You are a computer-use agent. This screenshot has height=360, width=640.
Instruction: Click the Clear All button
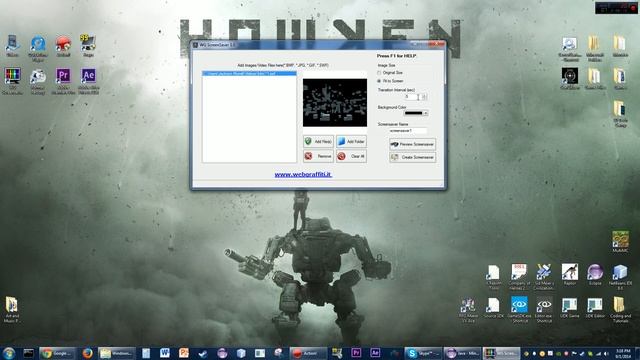point(351,156)
